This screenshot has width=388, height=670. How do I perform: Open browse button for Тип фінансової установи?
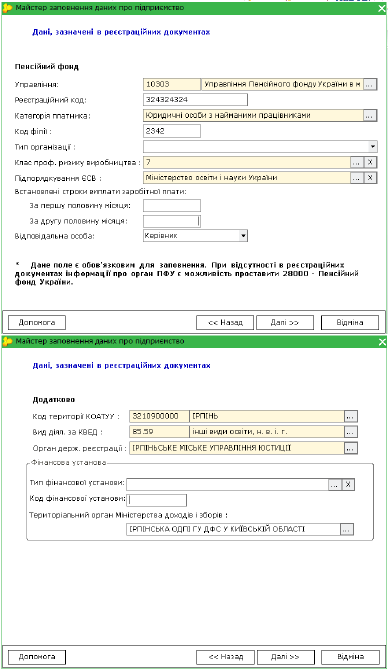335,485
